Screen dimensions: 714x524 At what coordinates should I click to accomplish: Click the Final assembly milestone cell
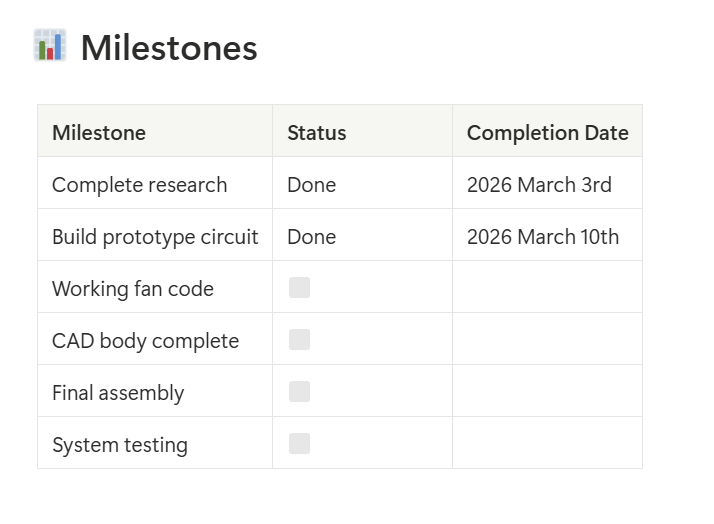coord(118,393)
